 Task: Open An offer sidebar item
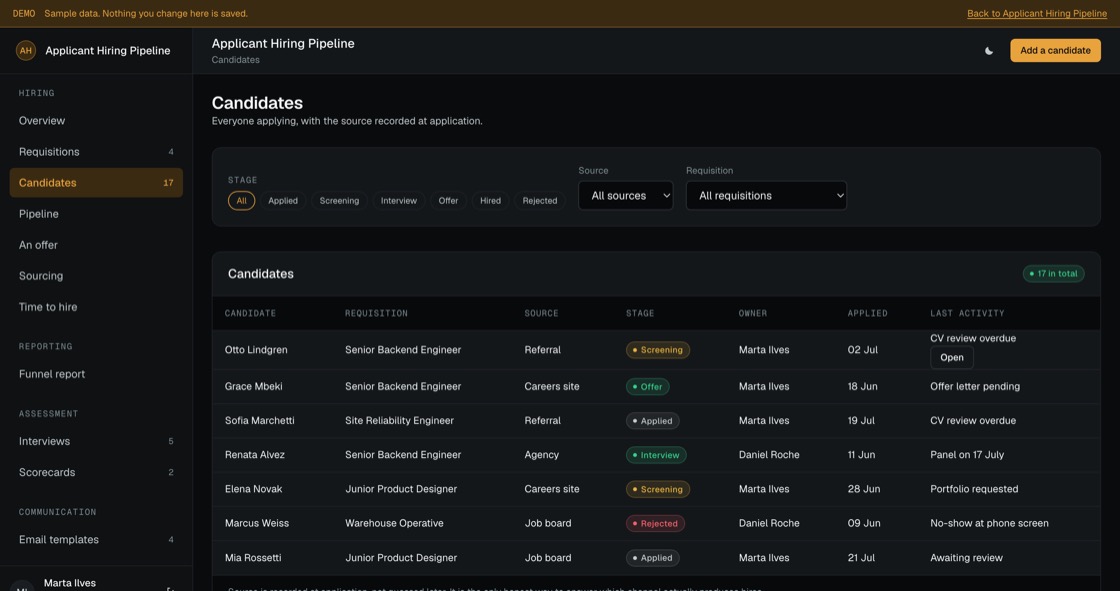pyautogui.click(x=96, y=245)
